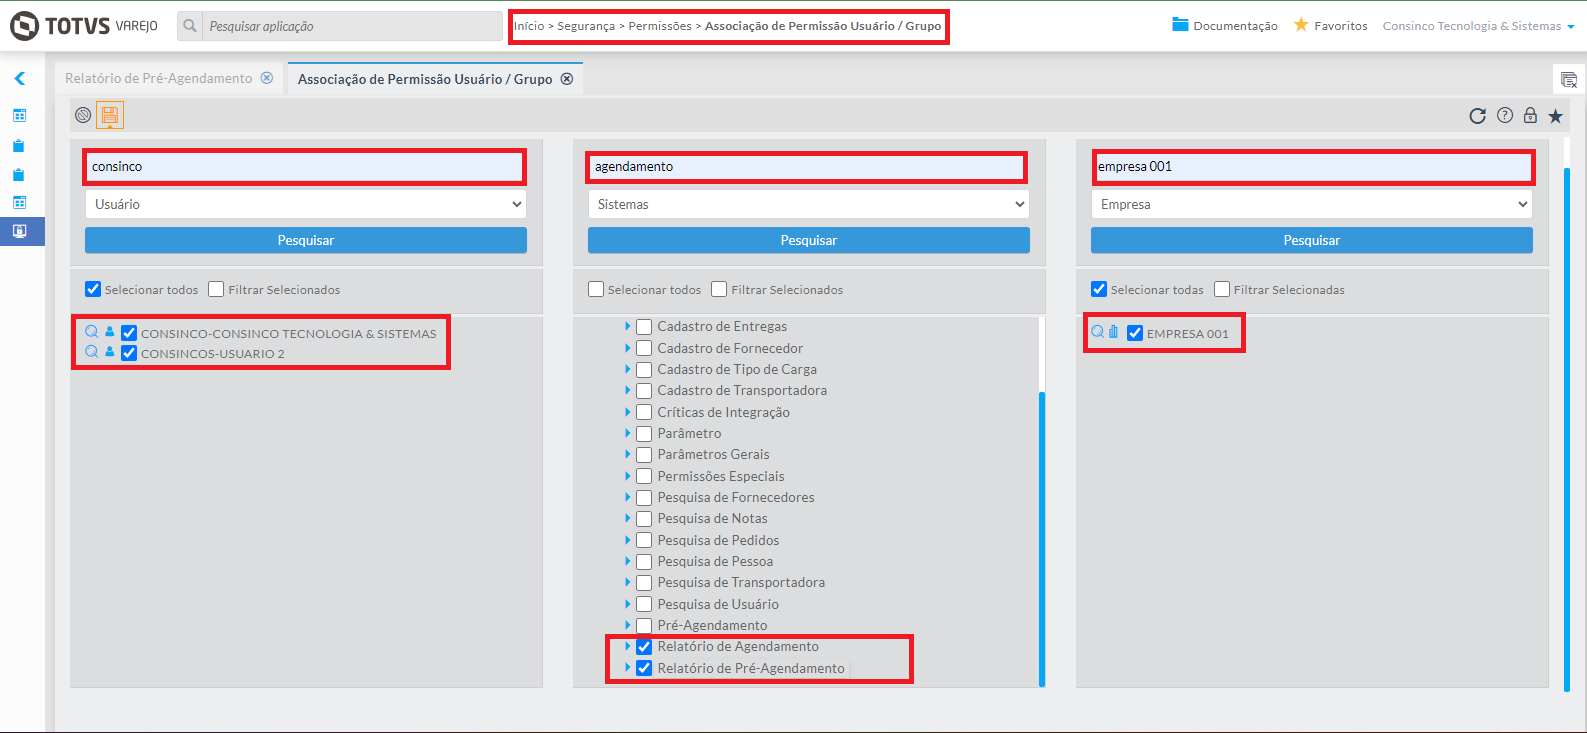This screenshot has width=1587, height=733.
Task: Click the dark star bookmark toolbar icon
Action: [1556, 116]
